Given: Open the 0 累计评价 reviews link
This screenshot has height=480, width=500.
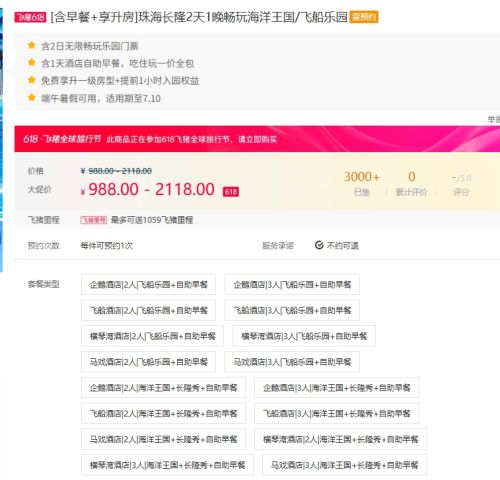Looking at the screenshot, I should click(x=411, y=183).
